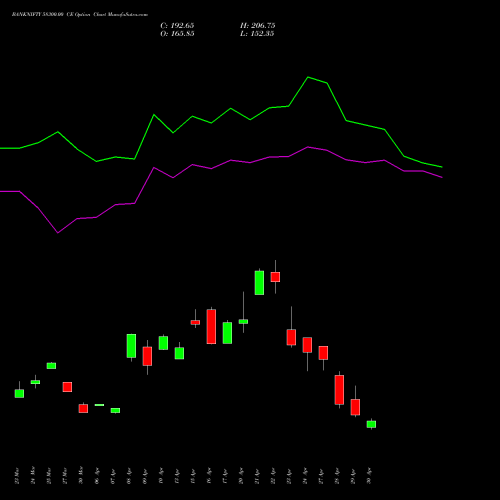
Task: Click the low price value L: 152.35
Action: coord(257,34)
